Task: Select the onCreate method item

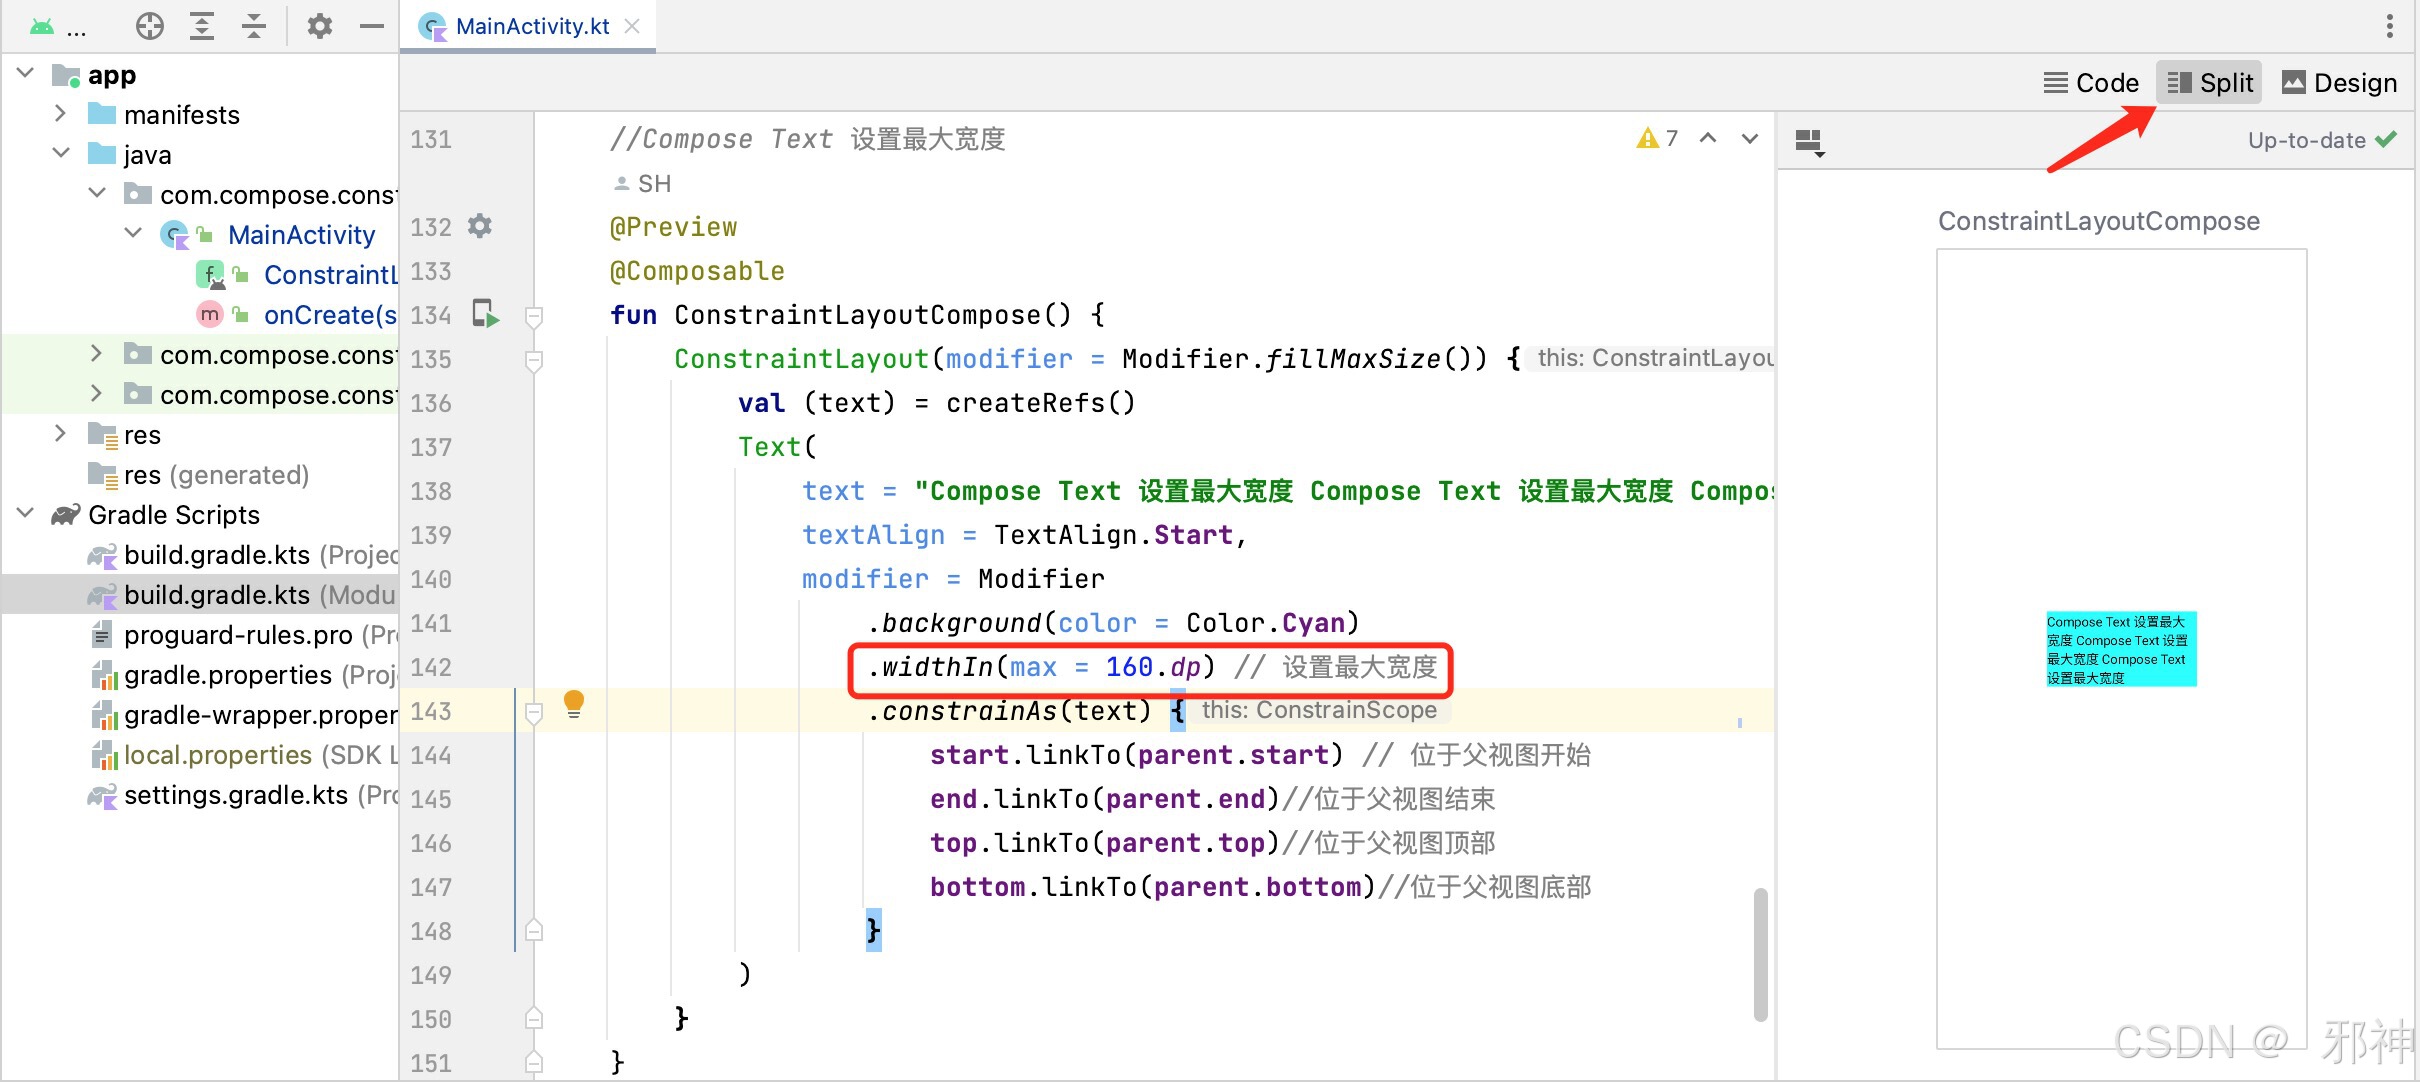Action: (x=330, y=315)
